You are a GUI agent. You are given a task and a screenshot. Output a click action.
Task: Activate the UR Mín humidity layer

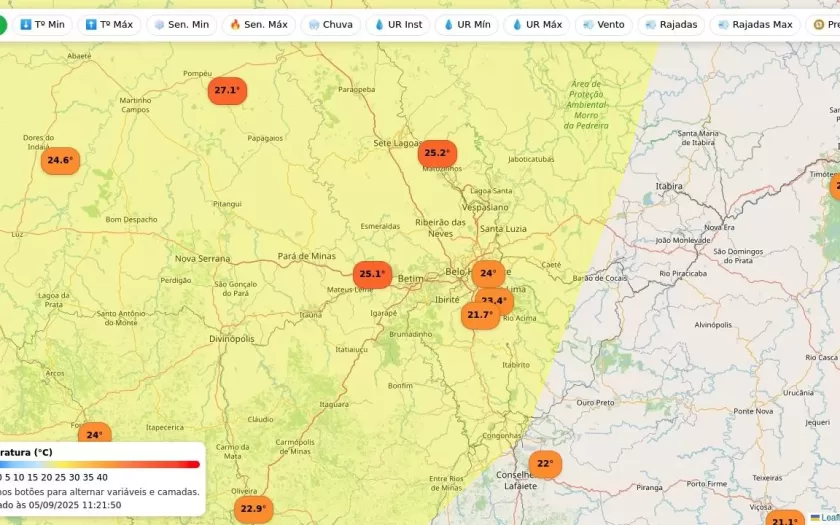coord(466,24)
